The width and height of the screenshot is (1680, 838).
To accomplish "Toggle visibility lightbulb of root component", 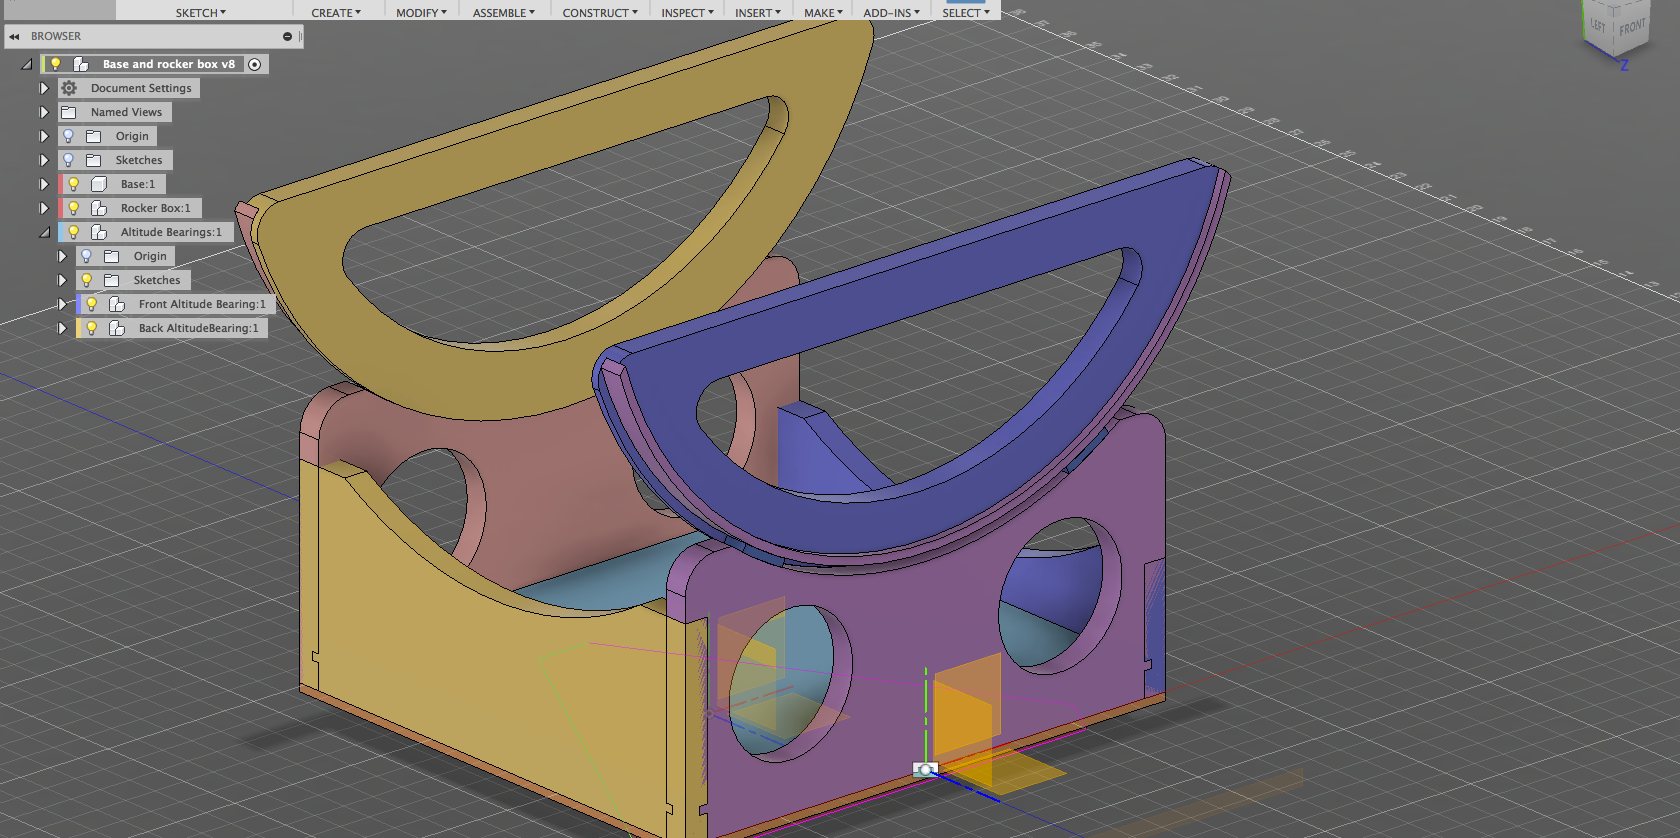I will click(x=56, y=64).
